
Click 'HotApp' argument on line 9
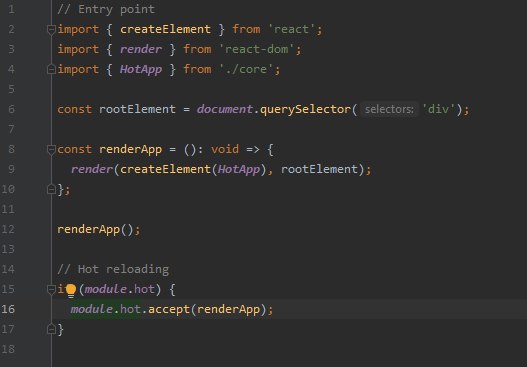[239, 169]
